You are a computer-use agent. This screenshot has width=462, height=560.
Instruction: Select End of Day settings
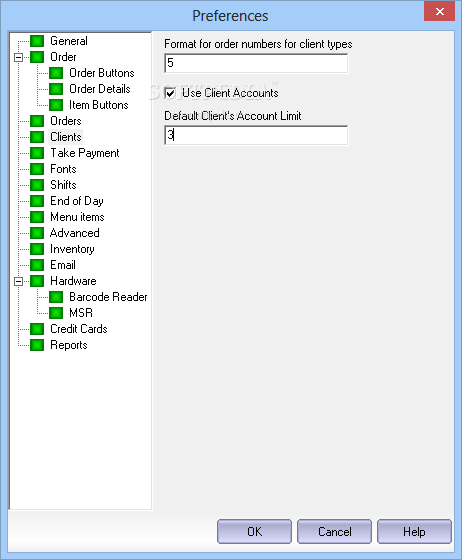[77, 201]
